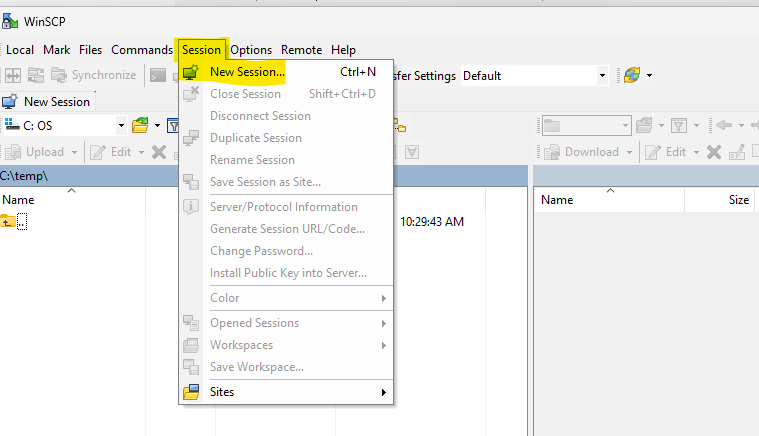759x436 pixels.
Task: Expand the Upload button arrow
Action: click(x=74, y=152)
